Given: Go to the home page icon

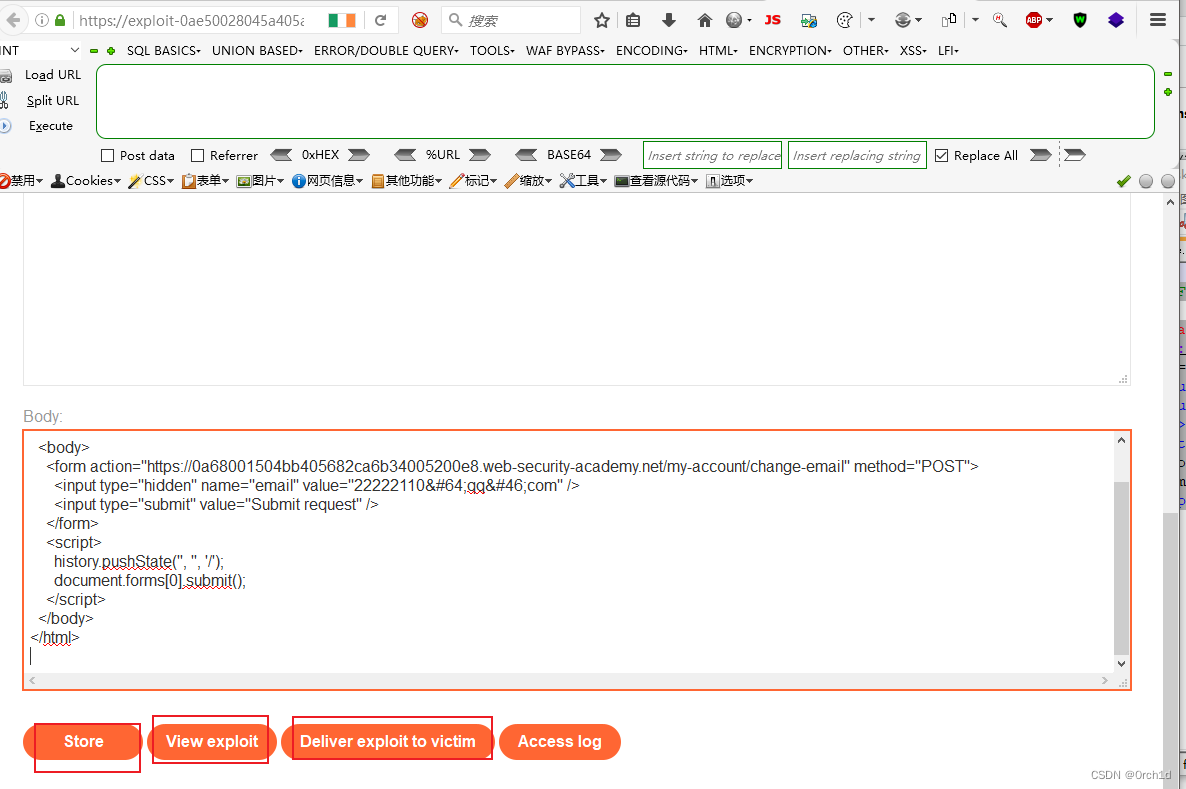Looking at the screenshot, I should coord(704,20).
